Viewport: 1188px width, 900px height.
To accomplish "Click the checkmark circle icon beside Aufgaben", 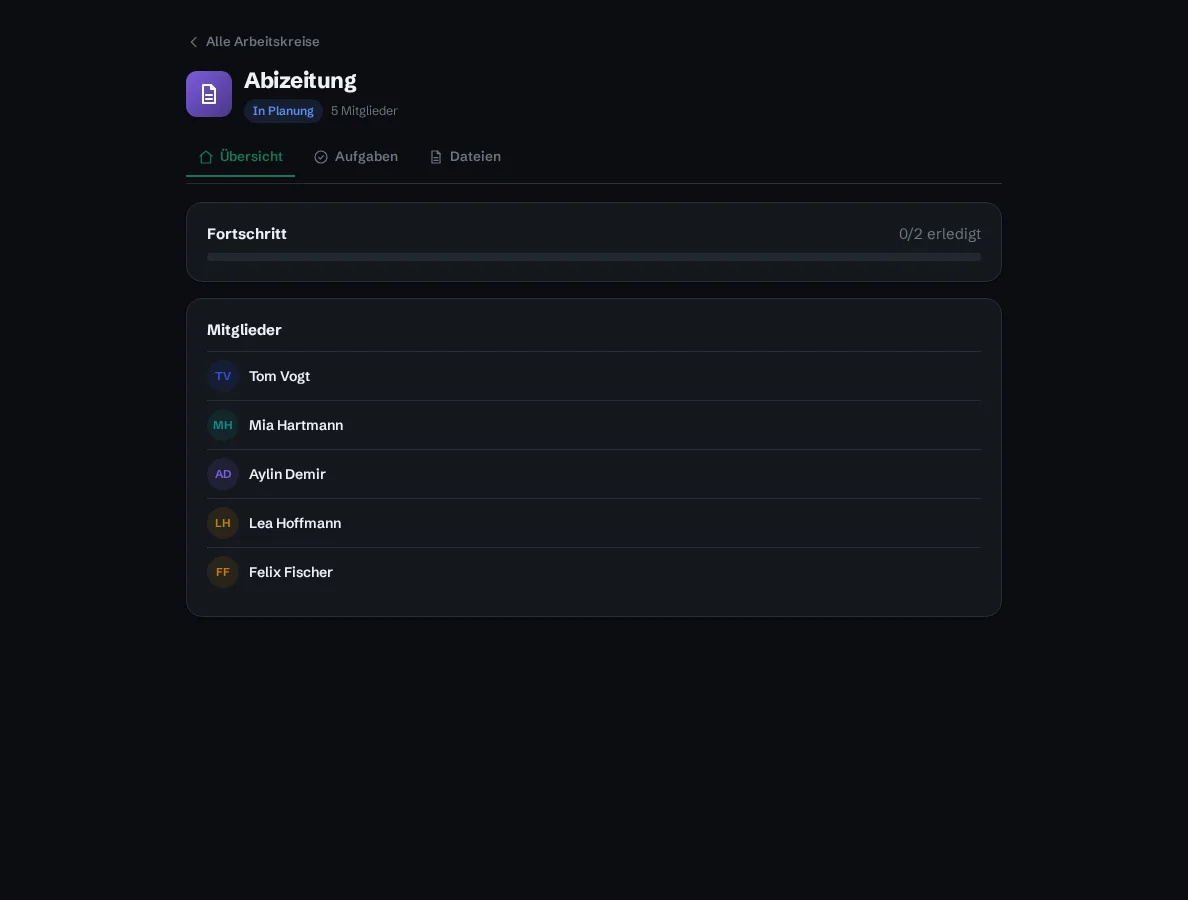I will pyautogui.click(x=320, y=157).
